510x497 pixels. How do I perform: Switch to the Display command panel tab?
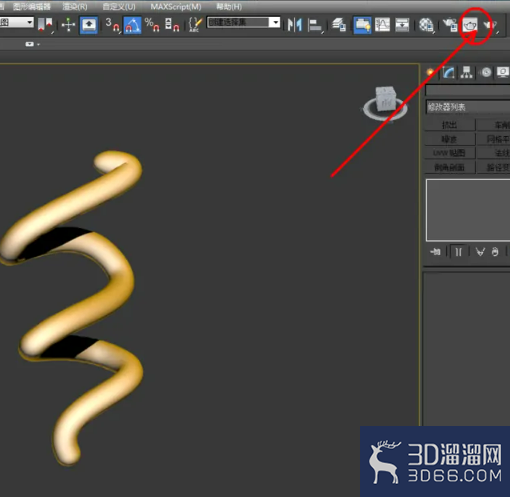pos(503,72)
